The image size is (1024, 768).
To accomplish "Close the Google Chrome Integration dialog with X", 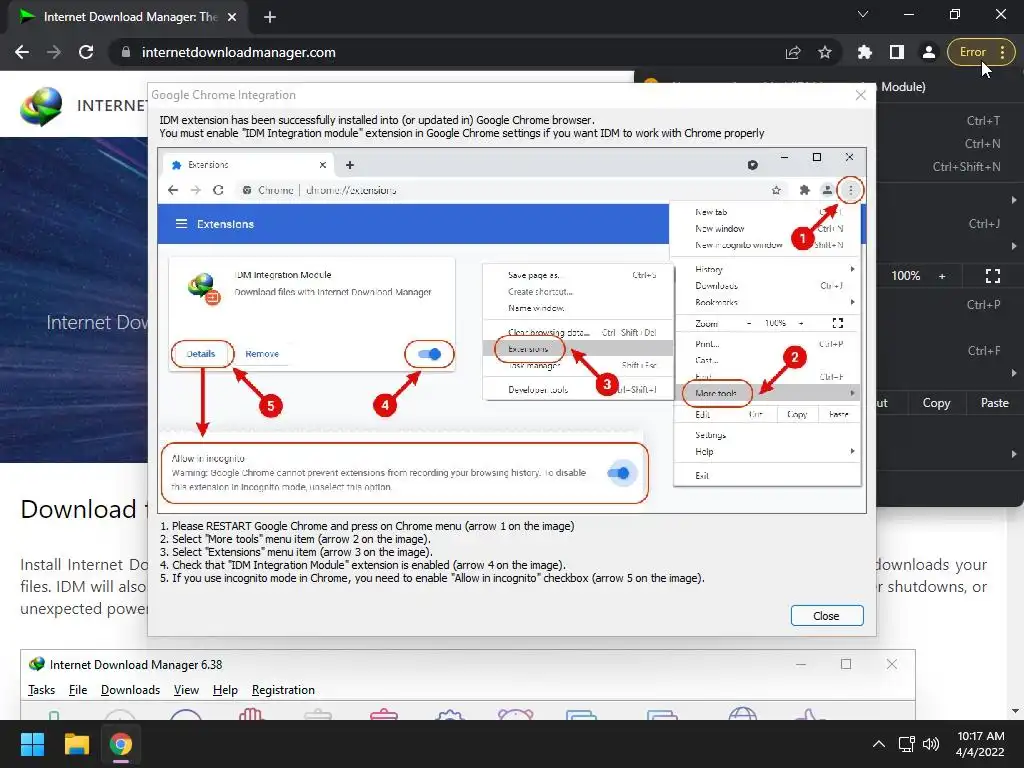I will pyautogui.click(x=861, y=95).
